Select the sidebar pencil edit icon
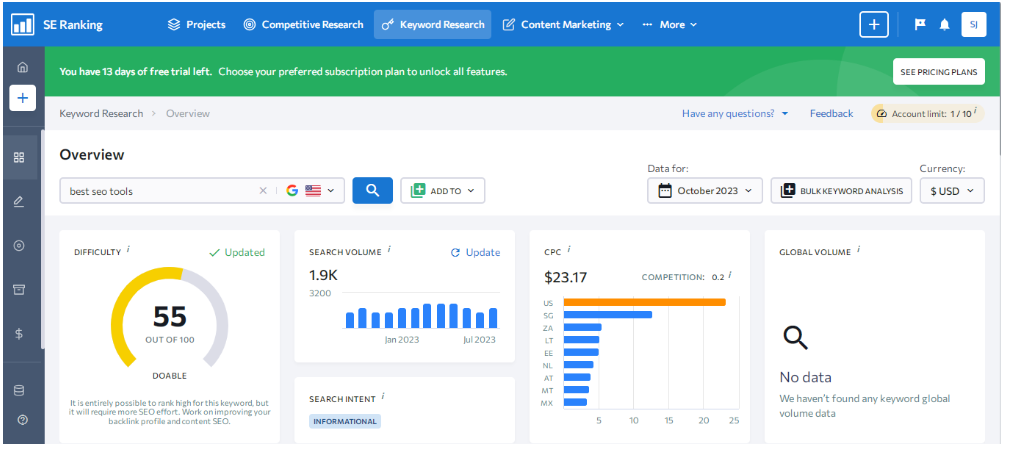 click(19, 202)
